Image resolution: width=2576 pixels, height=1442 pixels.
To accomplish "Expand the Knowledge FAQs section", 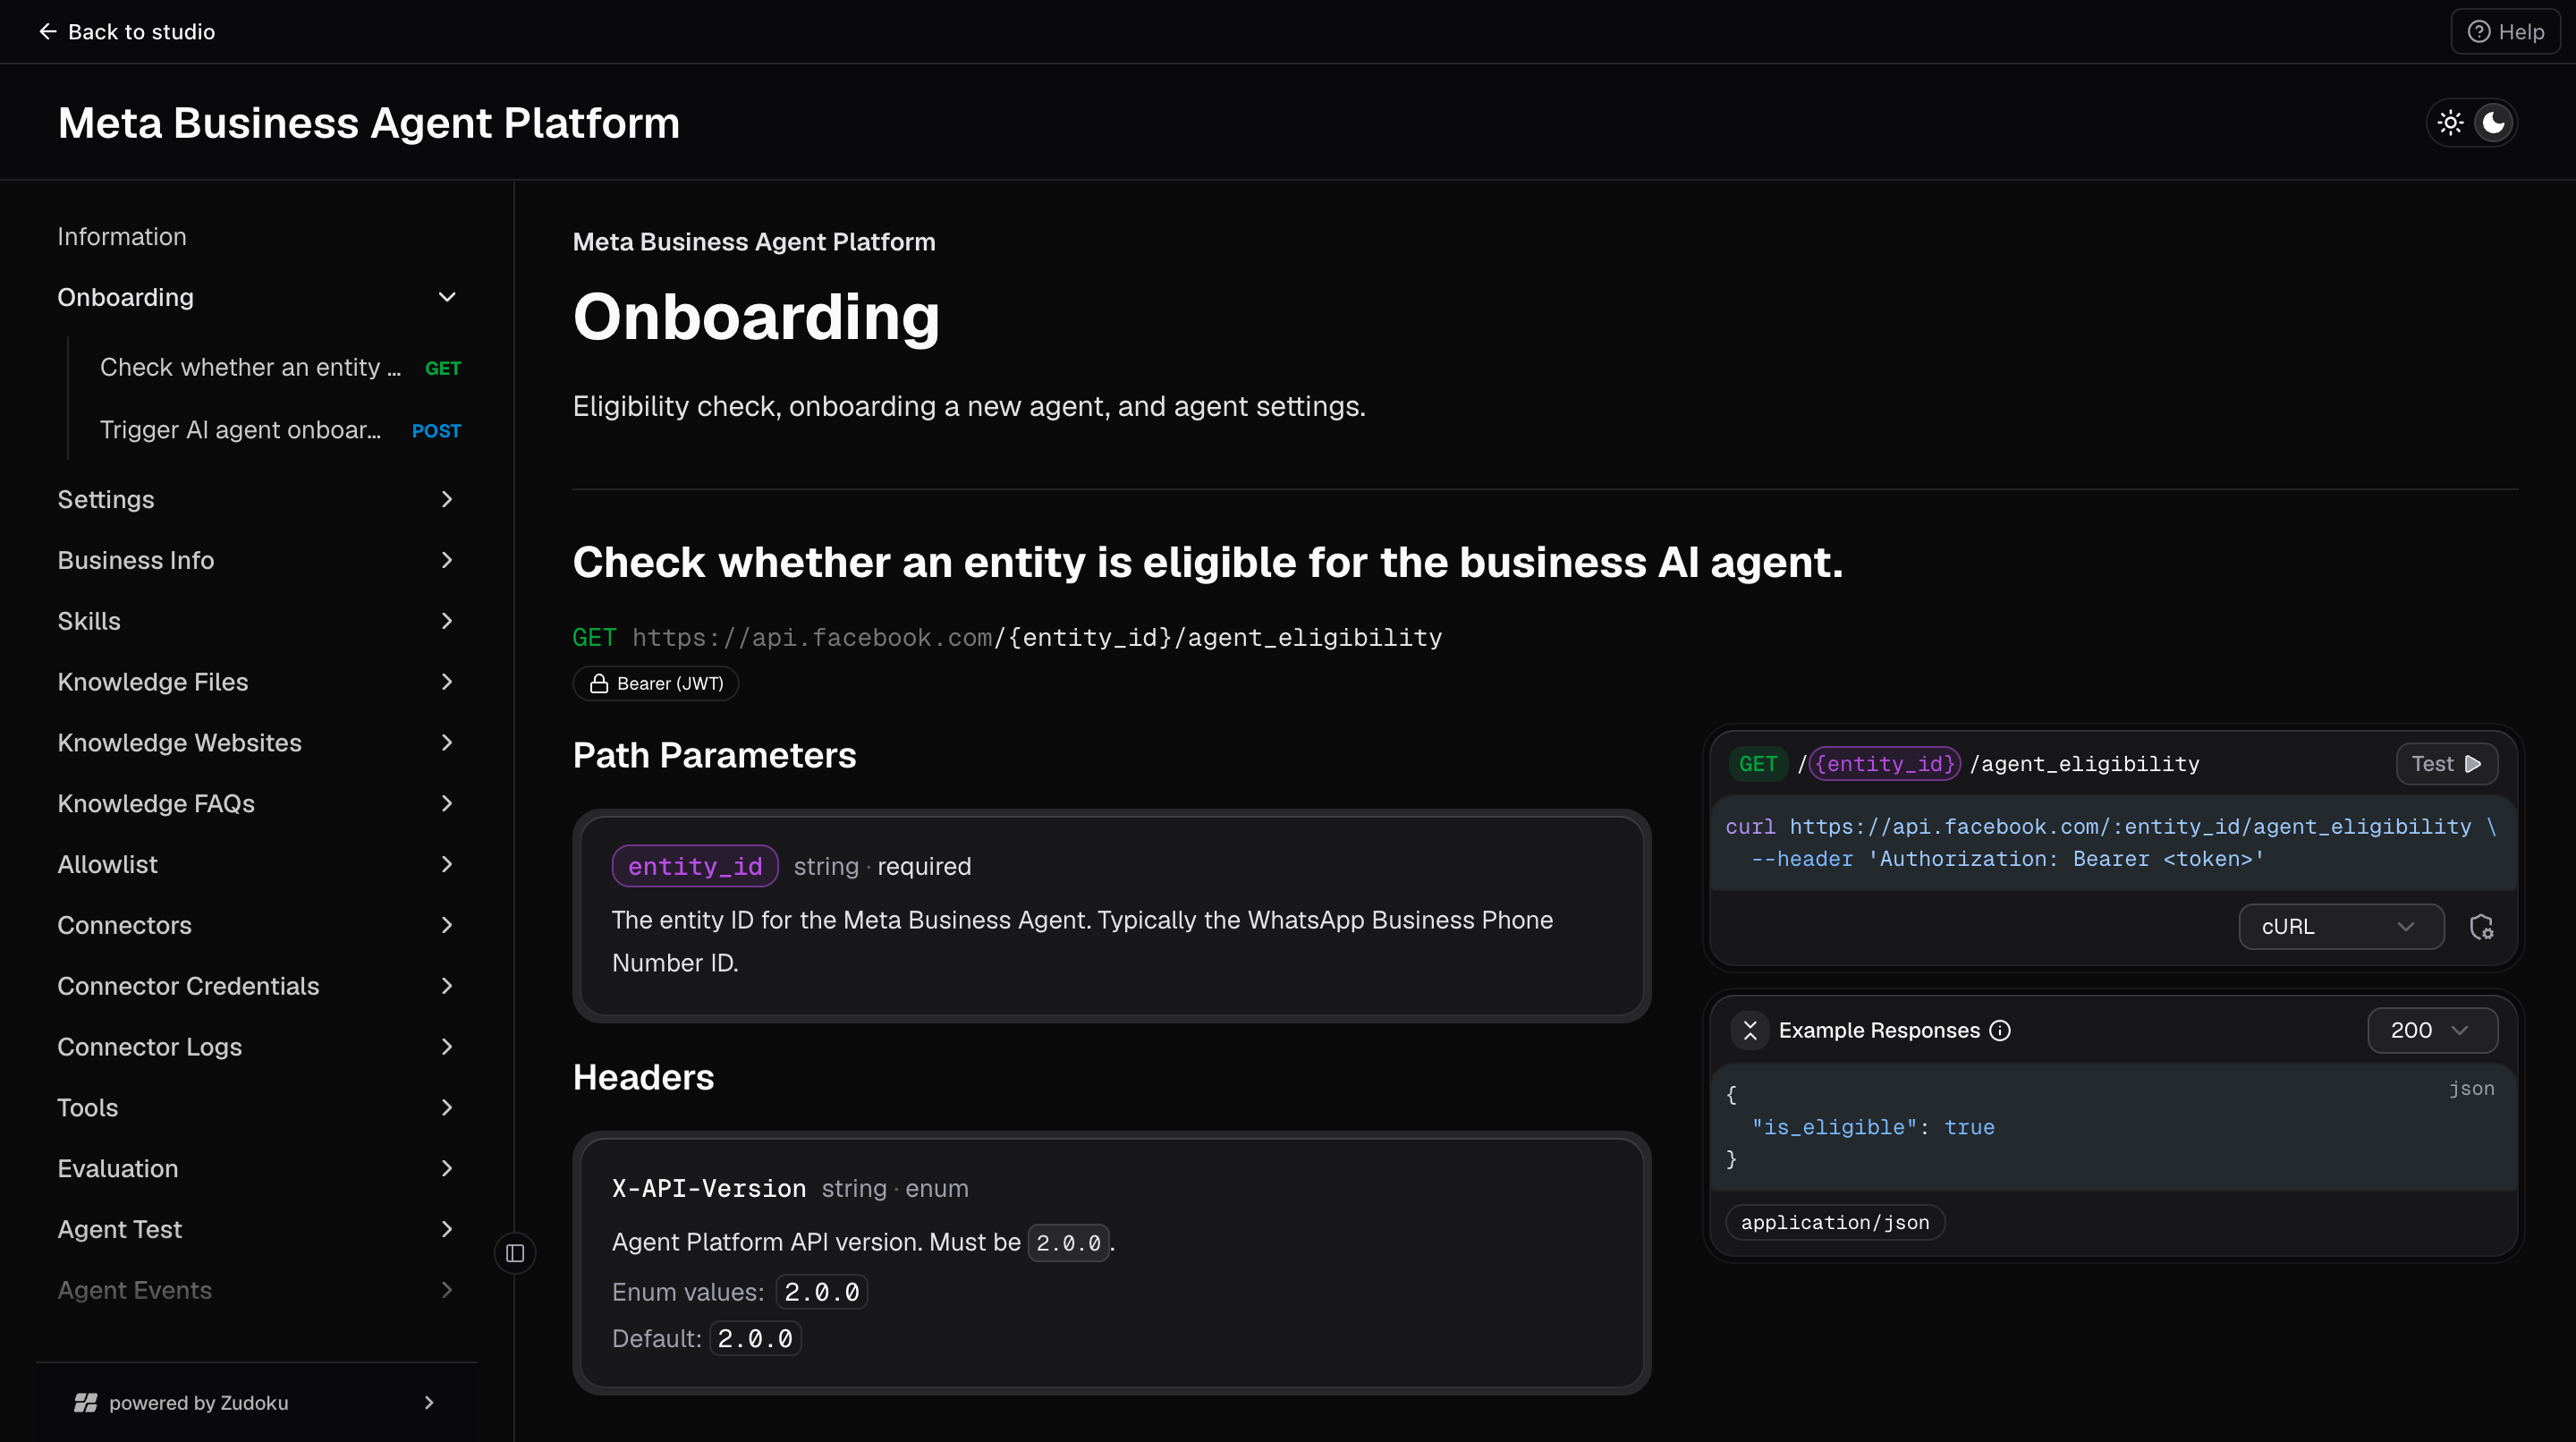I will pyautogui.click(x=257, y=804).
